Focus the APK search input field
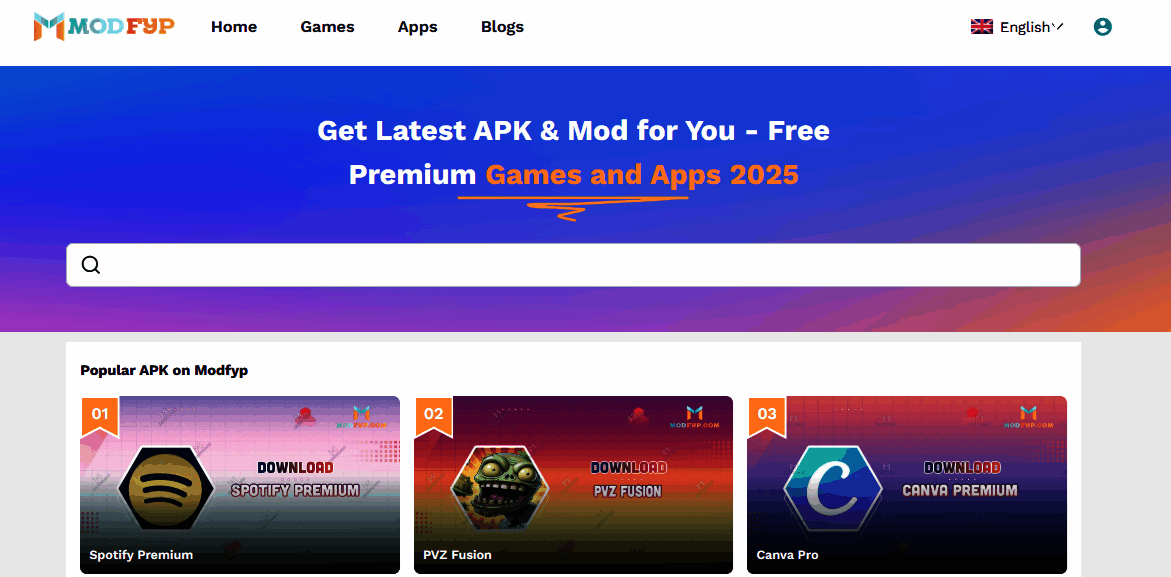The height and width of the screenshot is (577, 1171). (574, 265)
